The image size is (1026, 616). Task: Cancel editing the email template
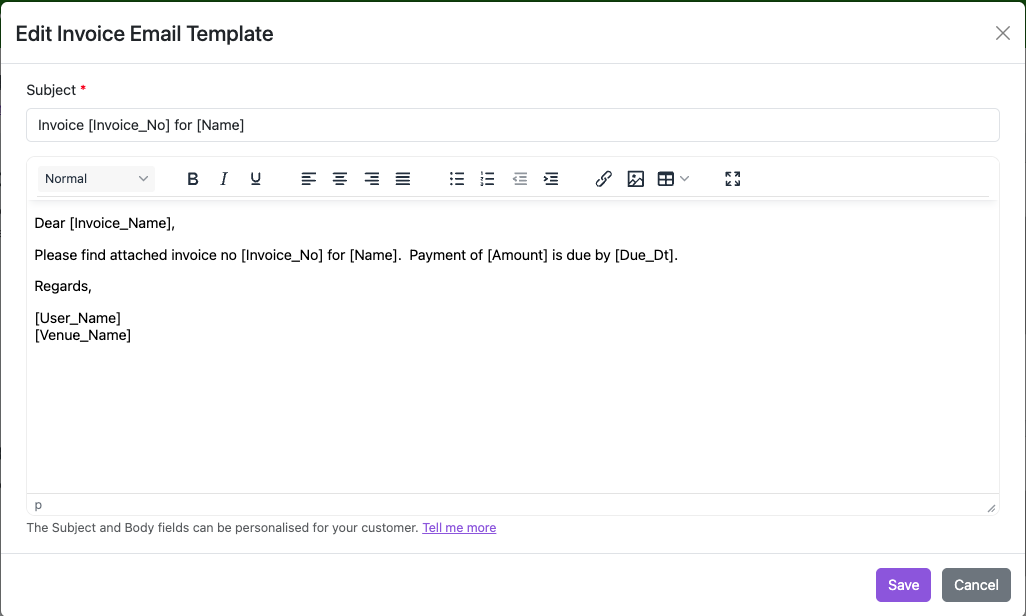[x=976, y=585]
